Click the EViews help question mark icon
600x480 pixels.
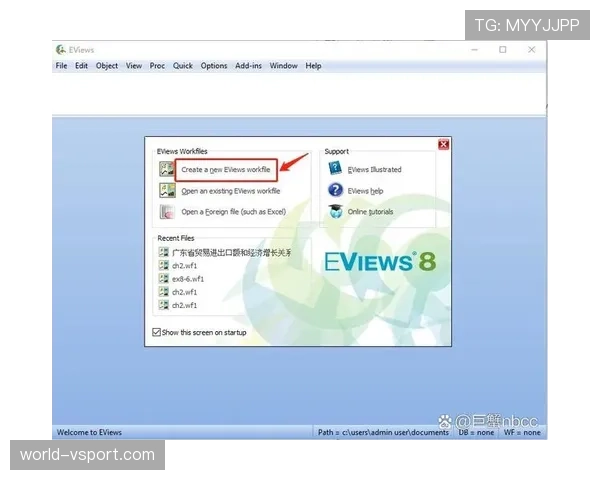click(335, 190)
